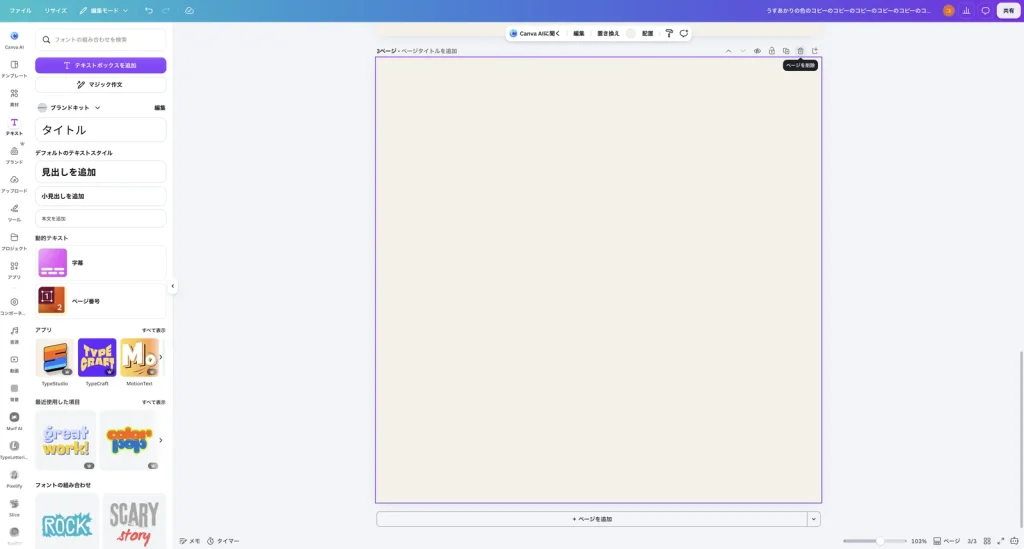Click 編集 beside ブランドキット
The height and width of the screenshot is (549, 1024).
pyautogui.click(x=159, y=108)
